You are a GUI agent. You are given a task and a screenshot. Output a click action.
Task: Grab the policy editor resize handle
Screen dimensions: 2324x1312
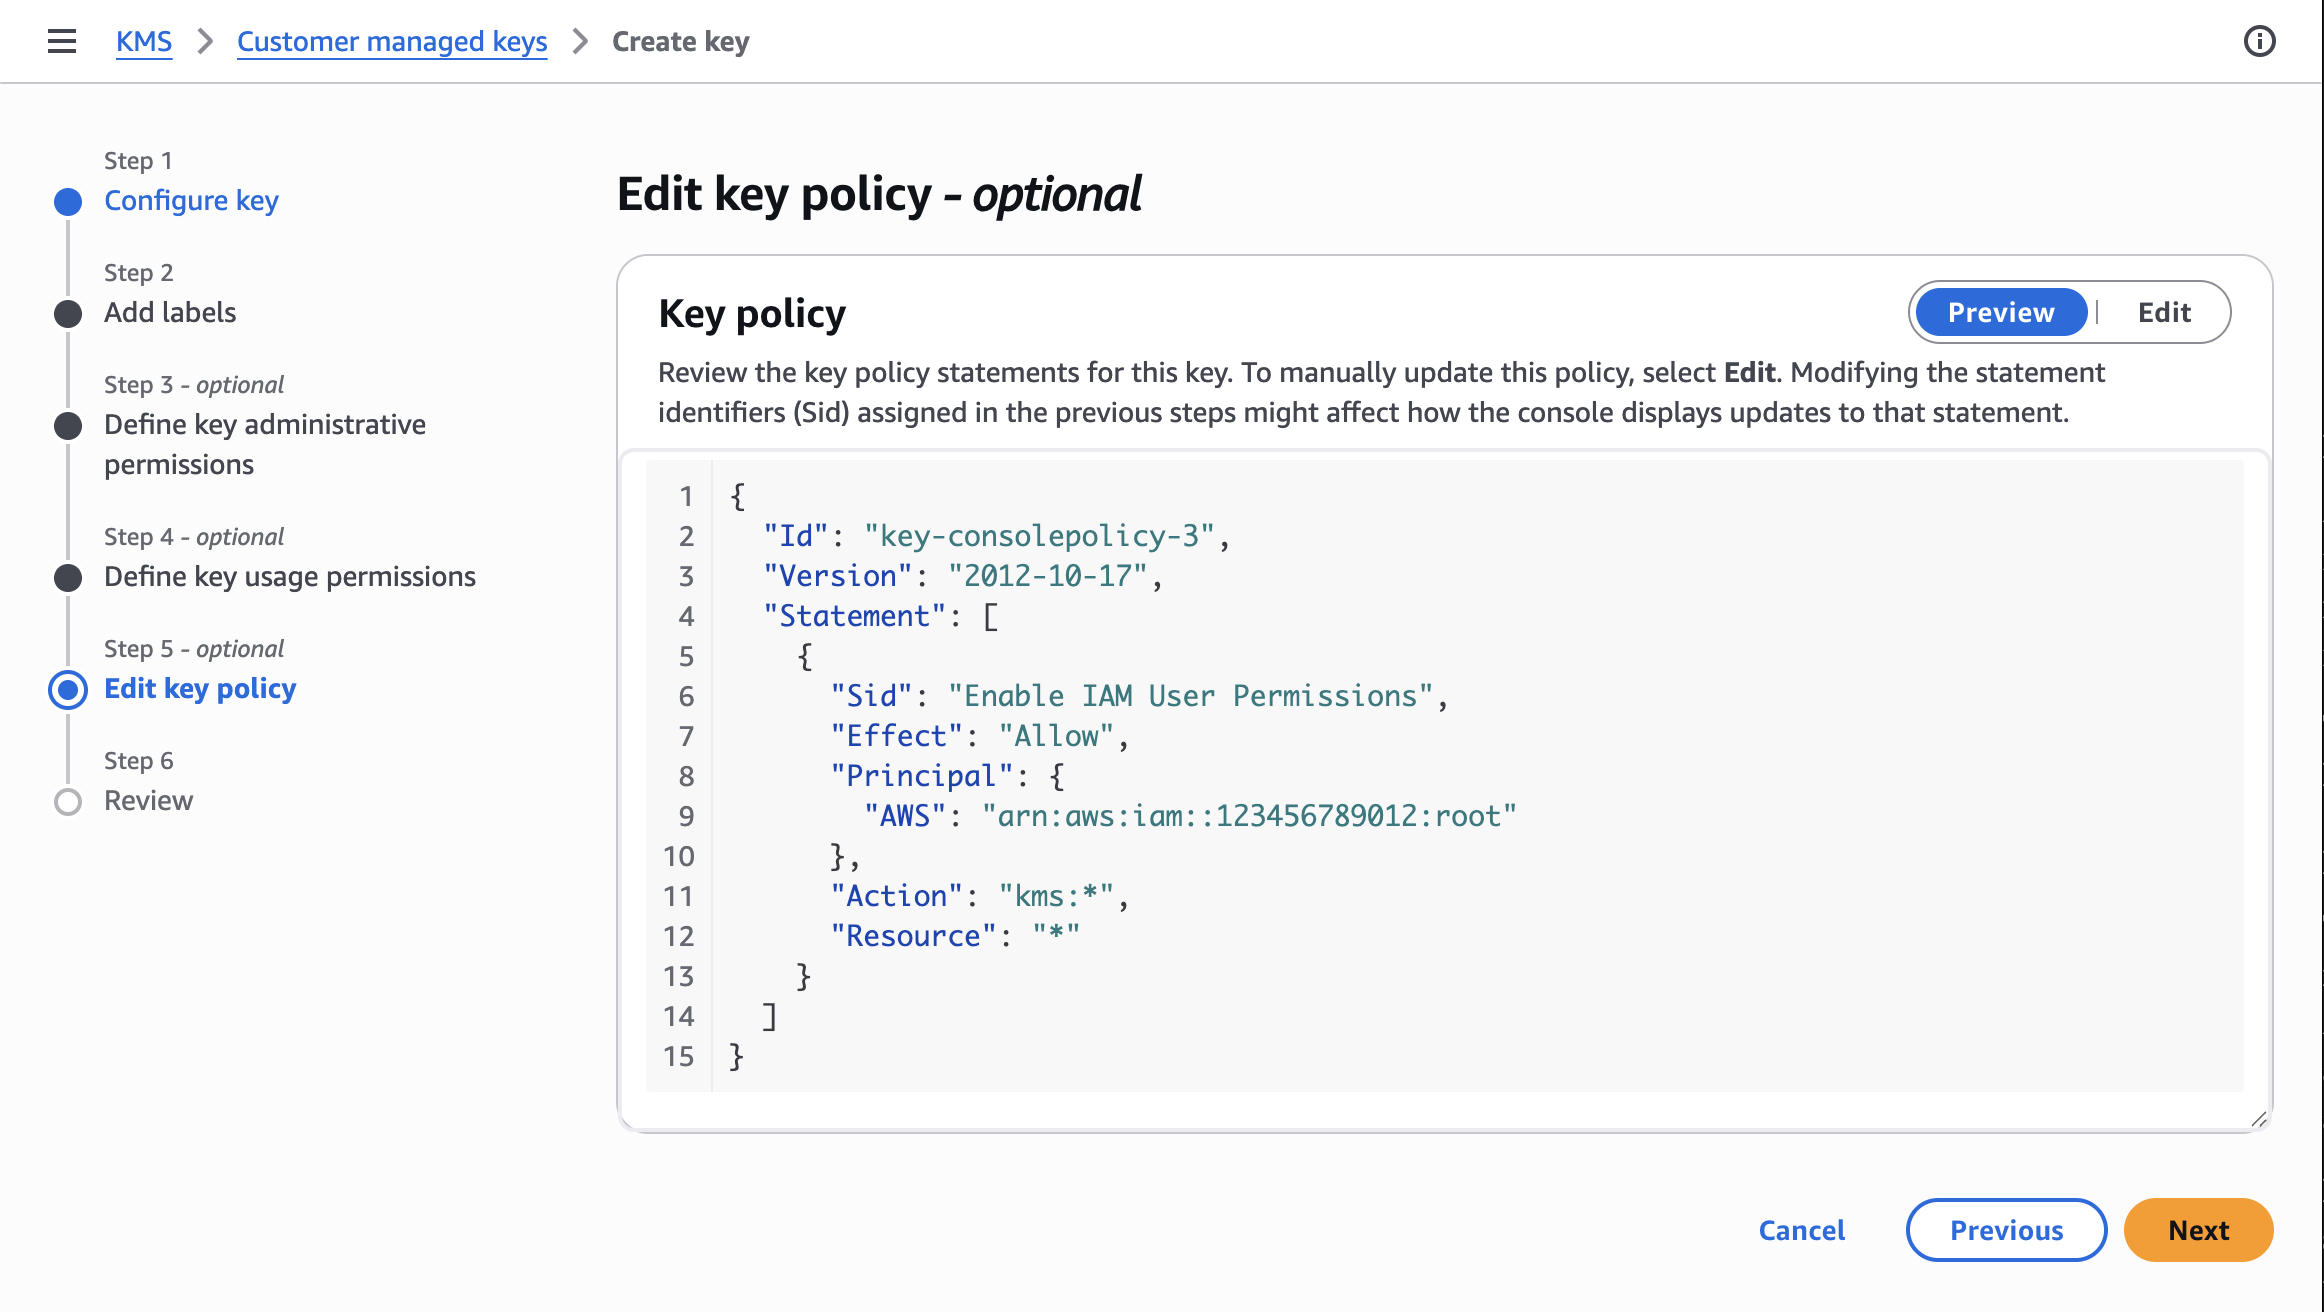click(x=2259, y=1119)
